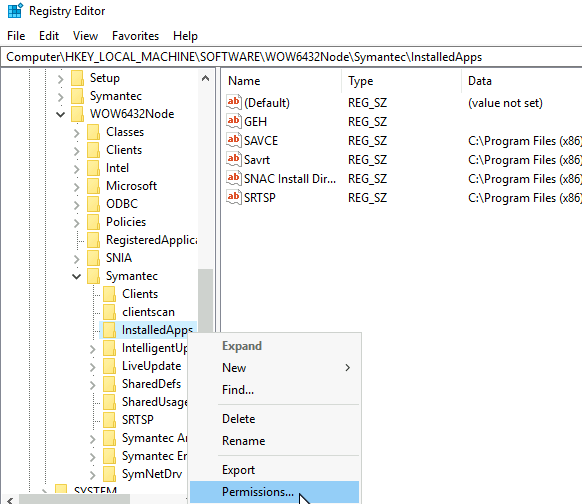Open the View menu

coord(85,36)
